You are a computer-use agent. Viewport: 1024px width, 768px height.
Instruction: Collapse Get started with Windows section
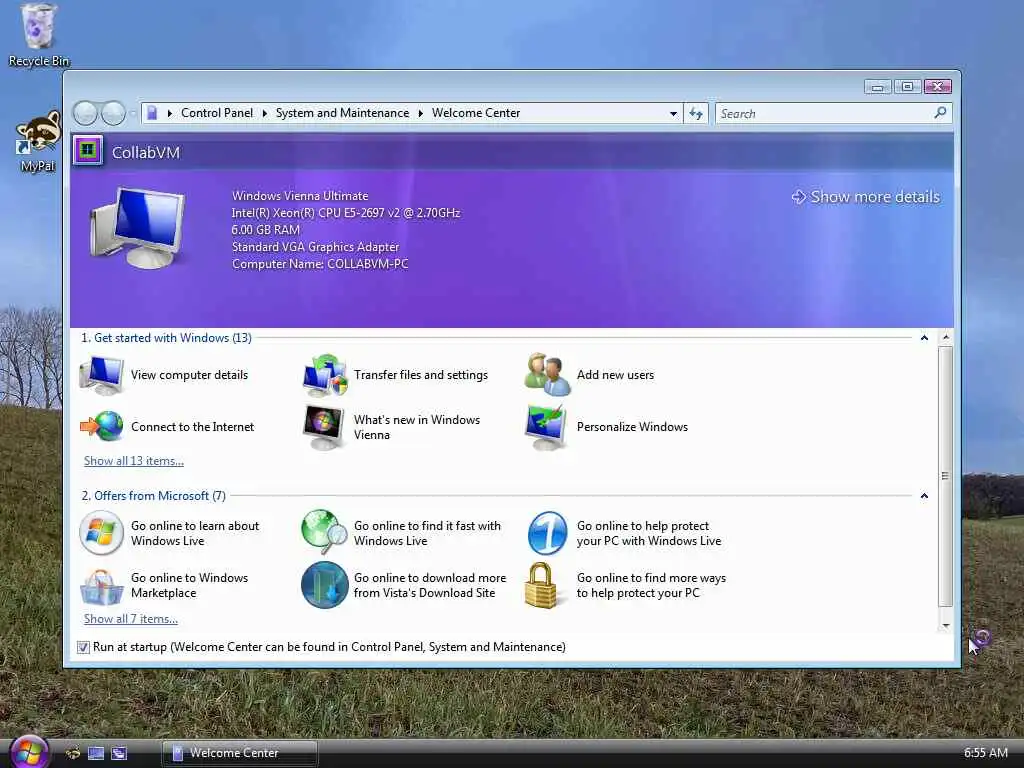[924, 338]
